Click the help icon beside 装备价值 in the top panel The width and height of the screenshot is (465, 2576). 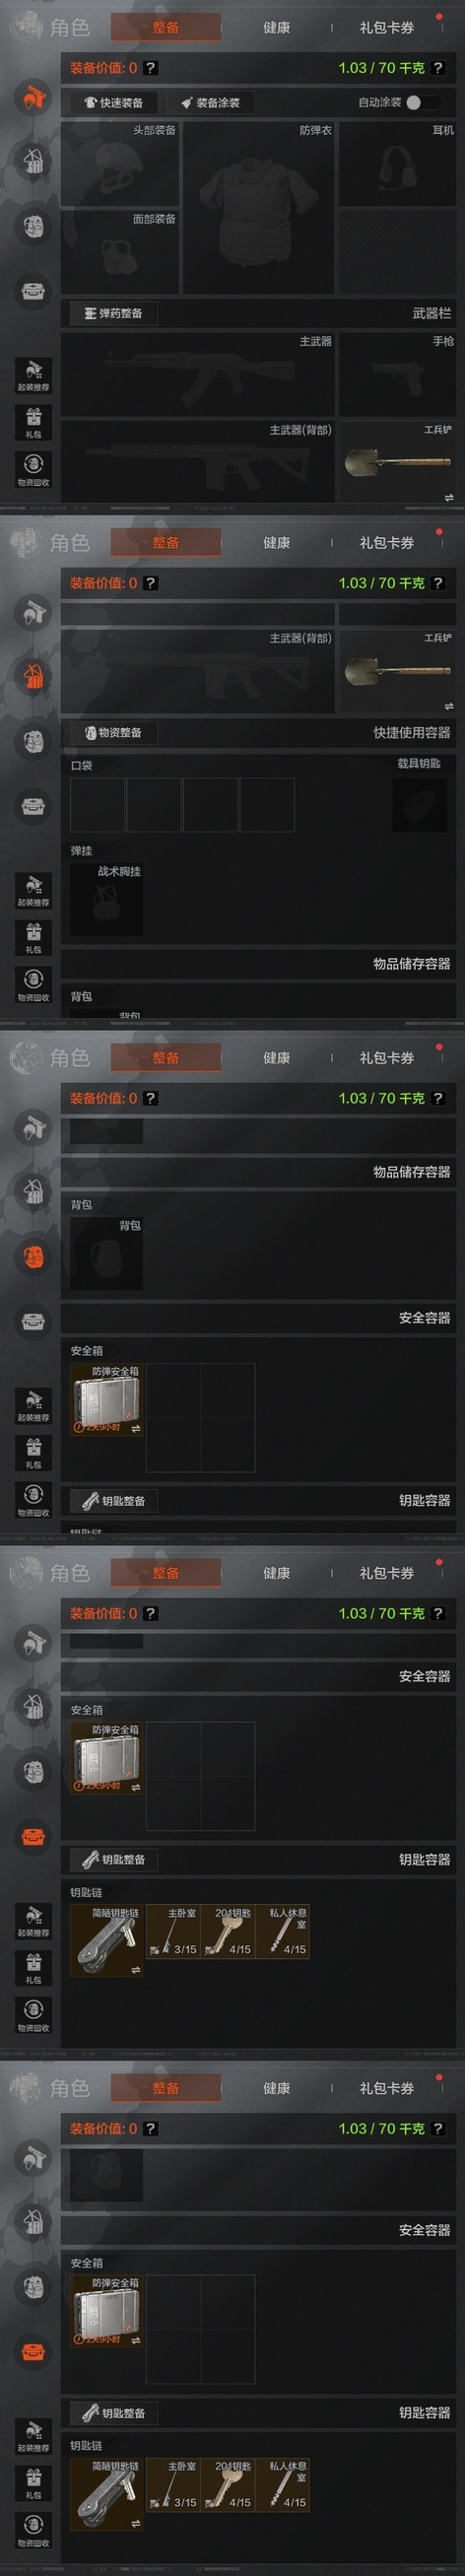[x=150, y=68]
